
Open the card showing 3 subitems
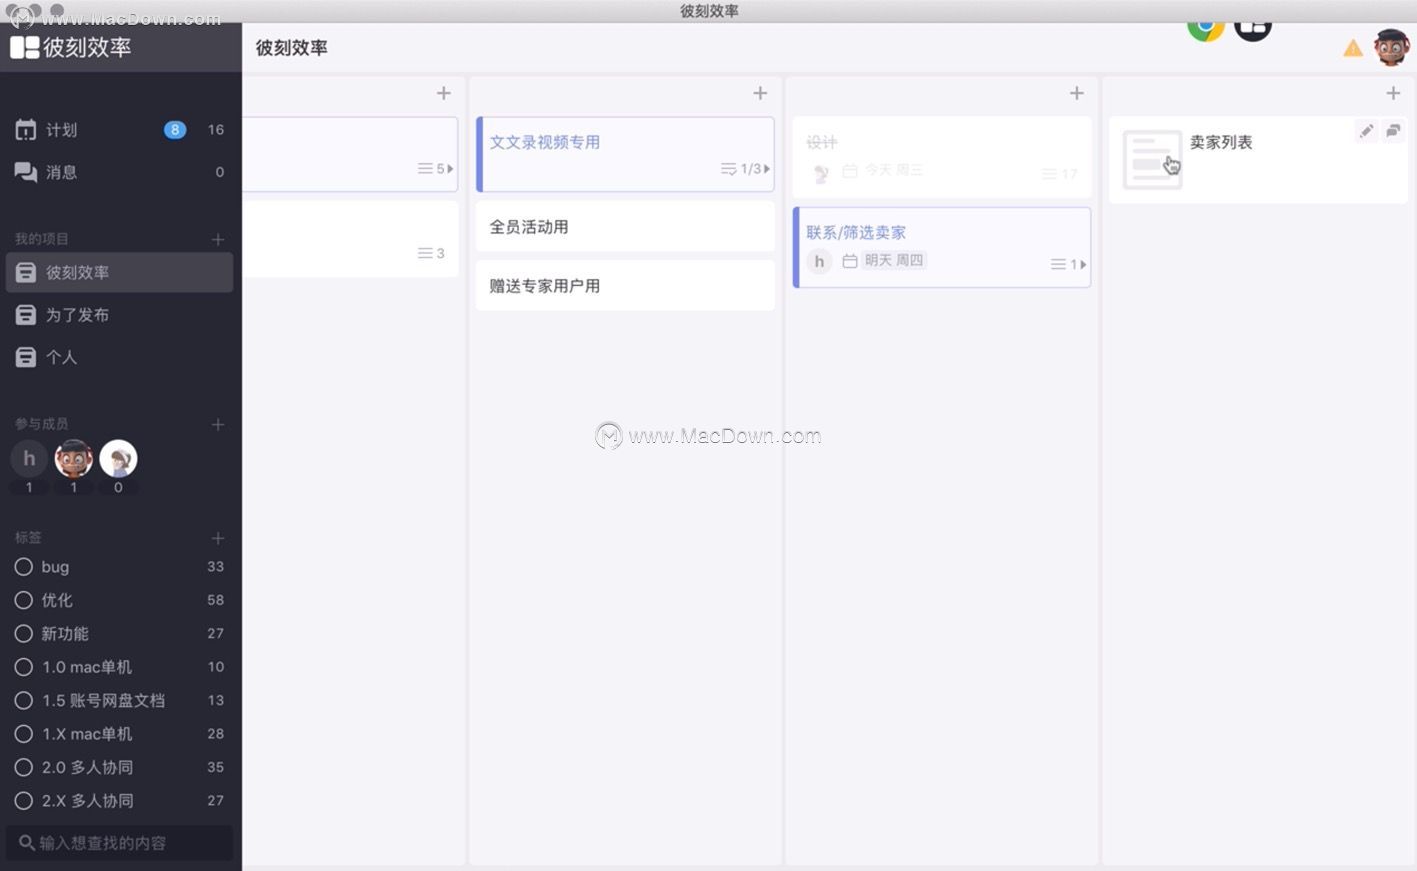pyautogui.click(x=350, y=239)
